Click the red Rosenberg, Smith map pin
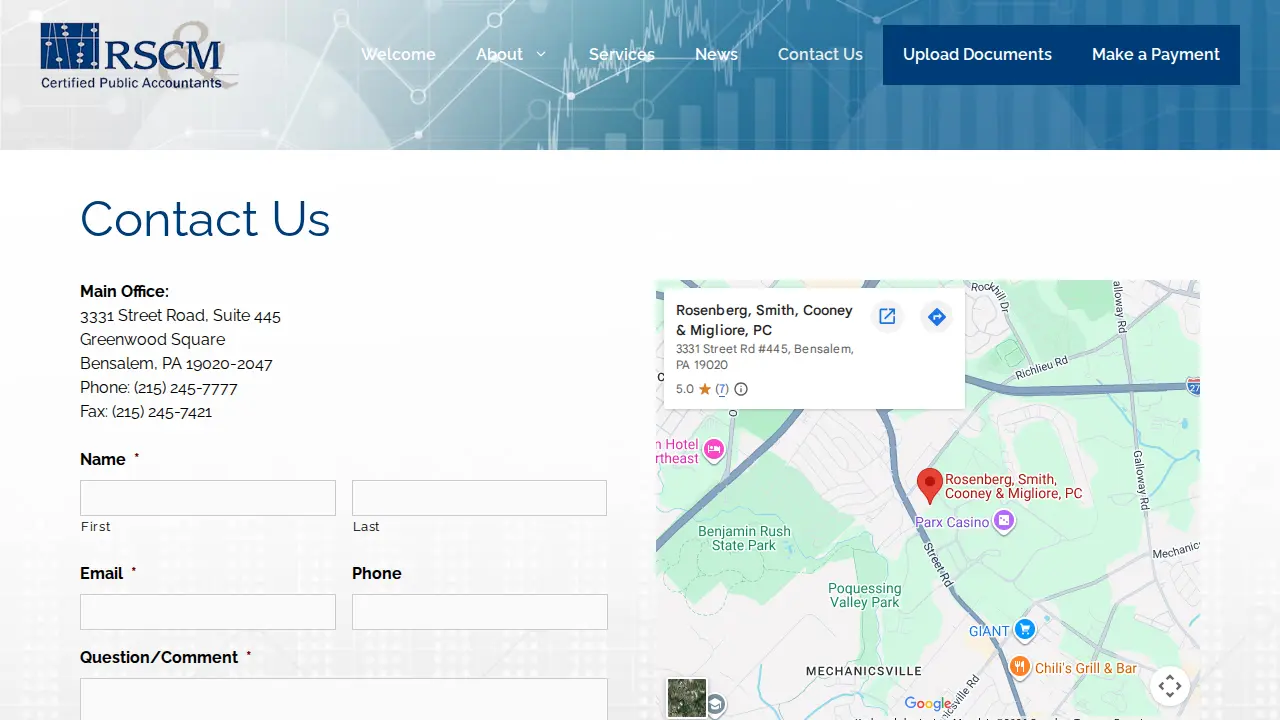The height and width of the screenshot is (720, 1280). [x=930, y=485]
